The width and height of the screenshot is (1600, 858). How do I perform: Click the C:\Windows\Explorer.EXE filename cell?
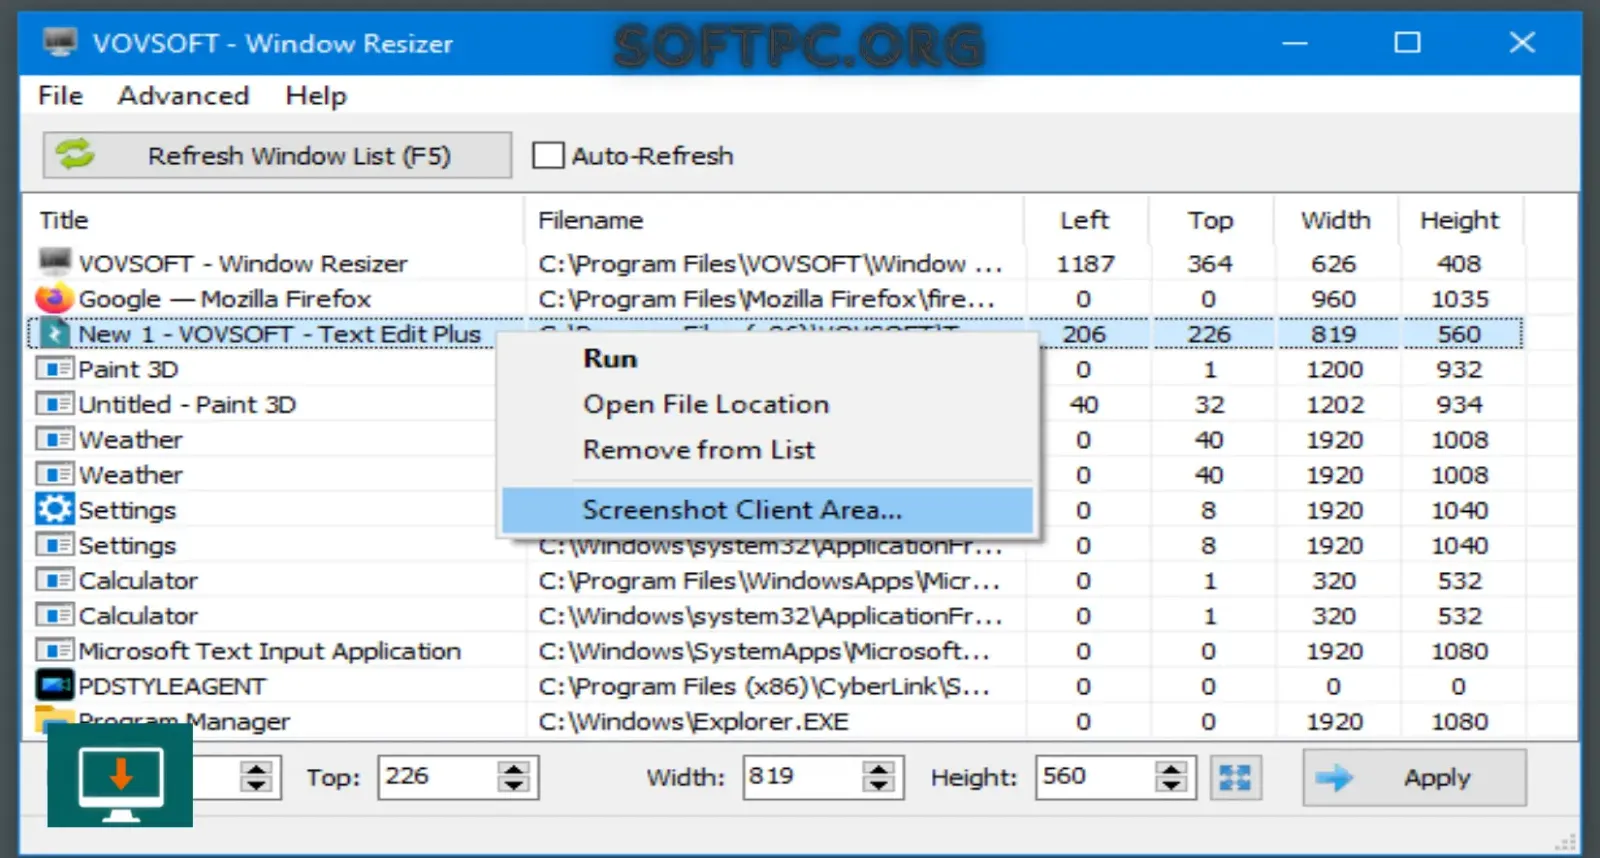(x=693, y=721)
